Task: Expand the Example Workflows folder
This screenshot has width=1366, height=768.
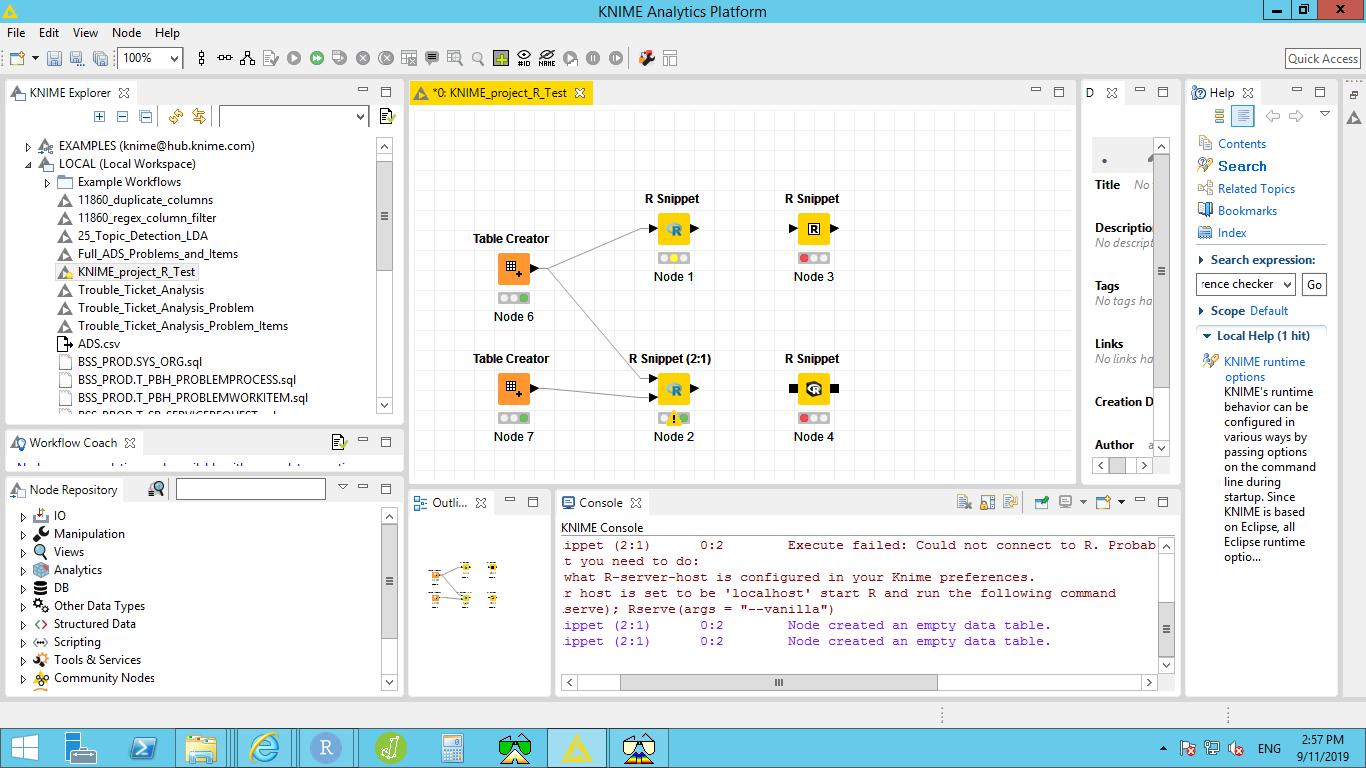Action: [47, 182]
